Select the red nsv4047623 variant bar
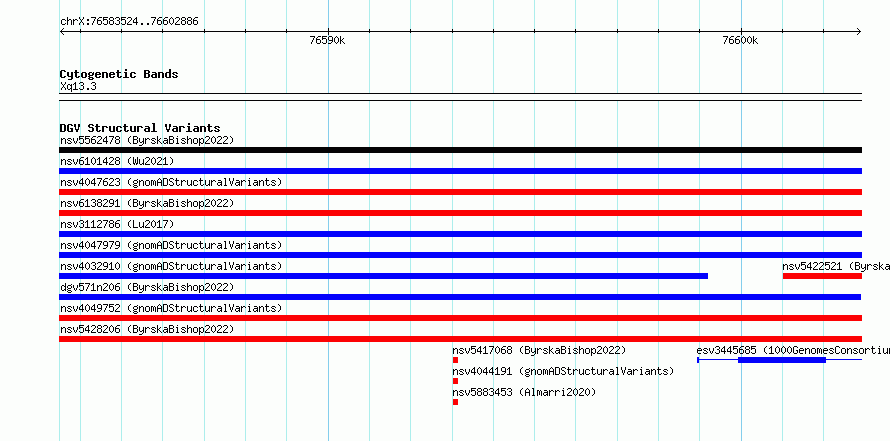Screen dimensions: 890x441 (460, 192)
